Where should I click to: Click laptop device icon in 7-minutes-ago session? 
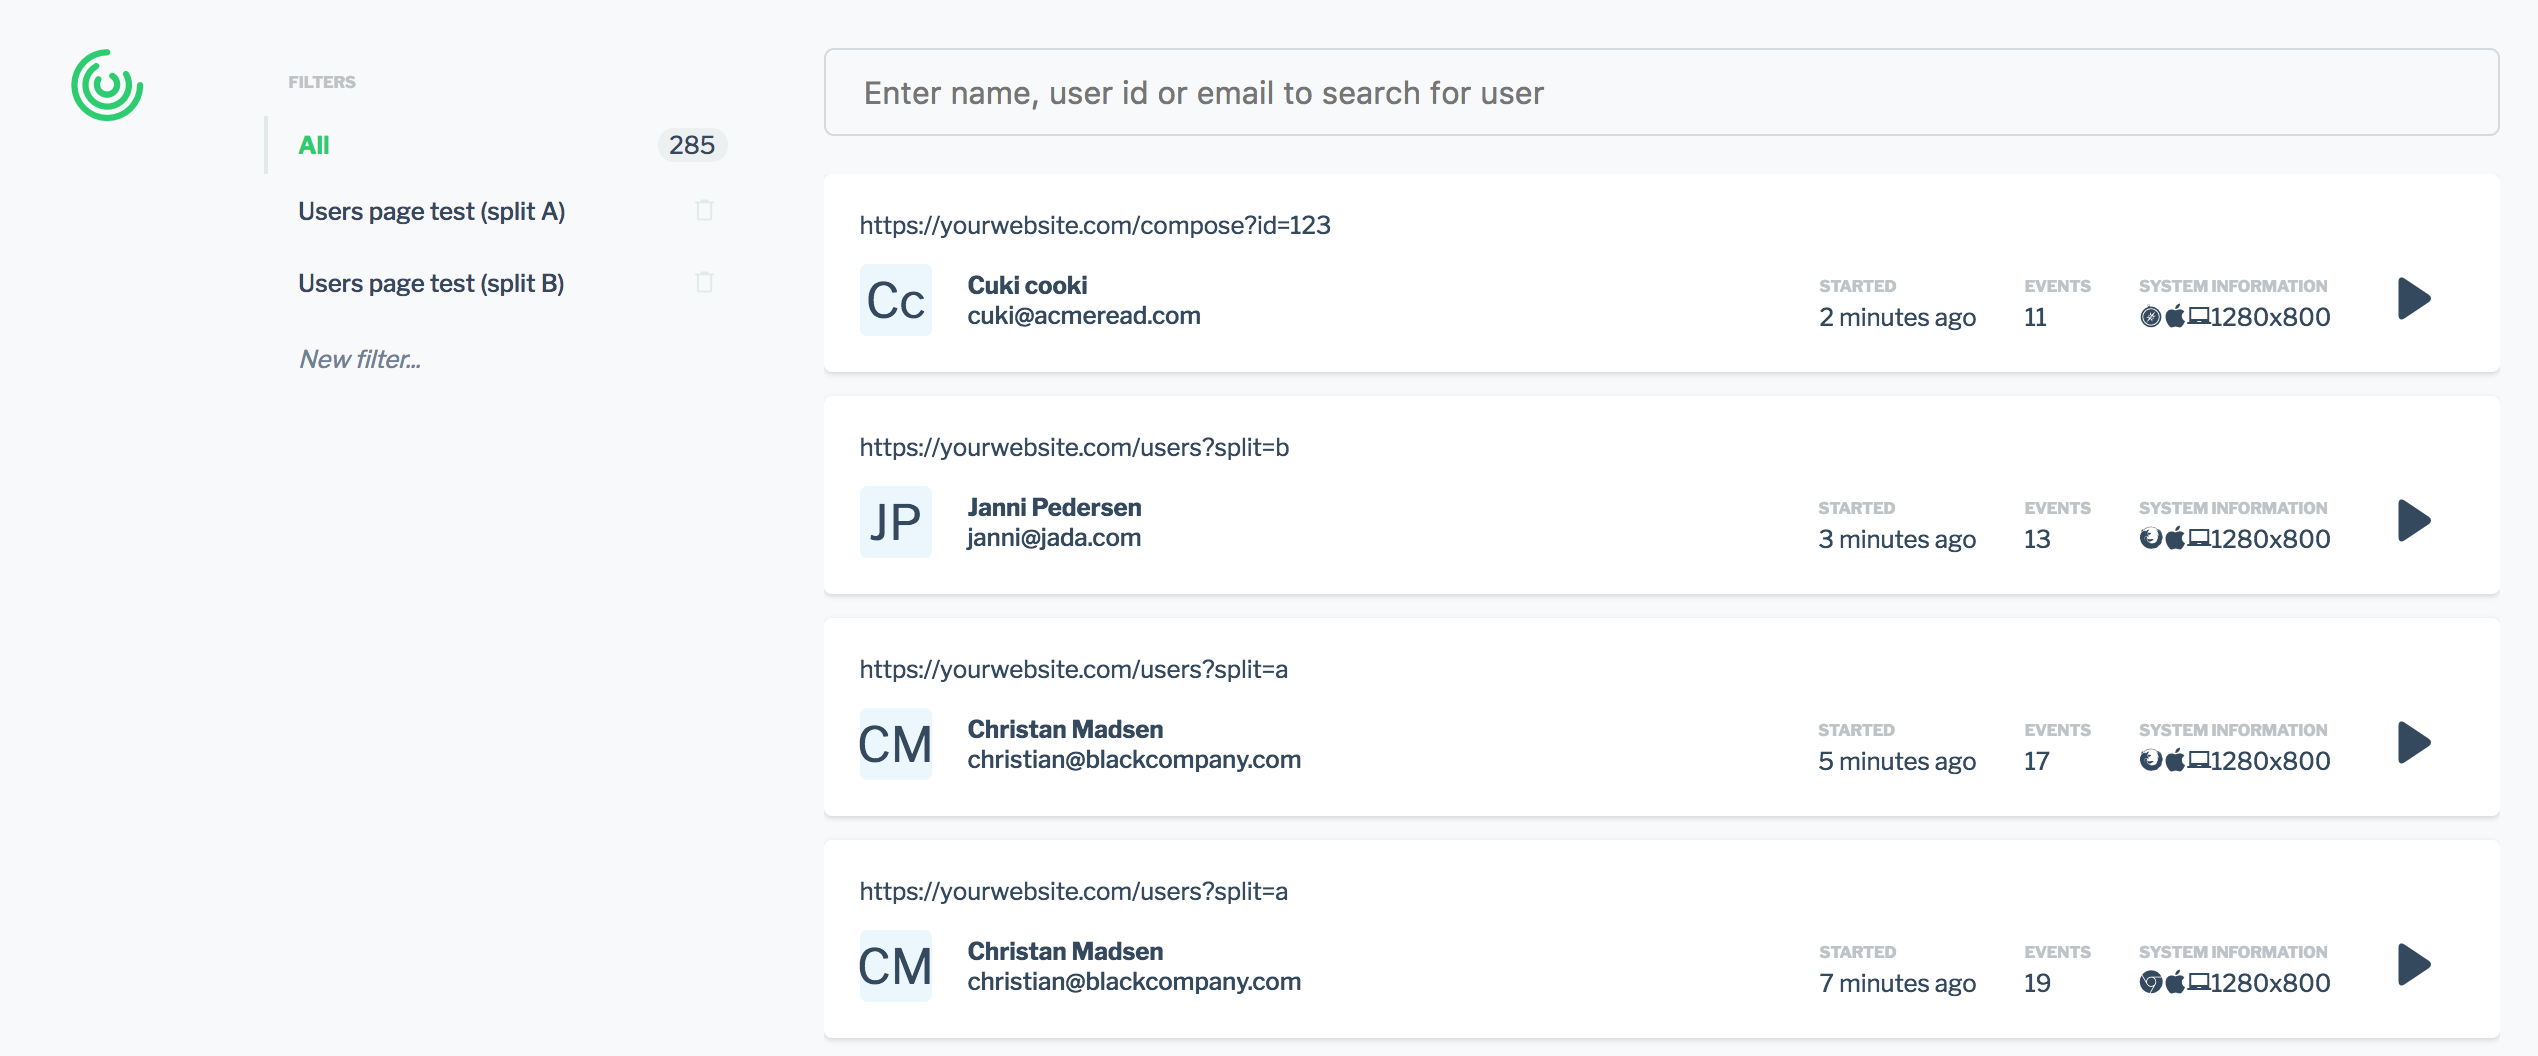(x=2199, y=982)
